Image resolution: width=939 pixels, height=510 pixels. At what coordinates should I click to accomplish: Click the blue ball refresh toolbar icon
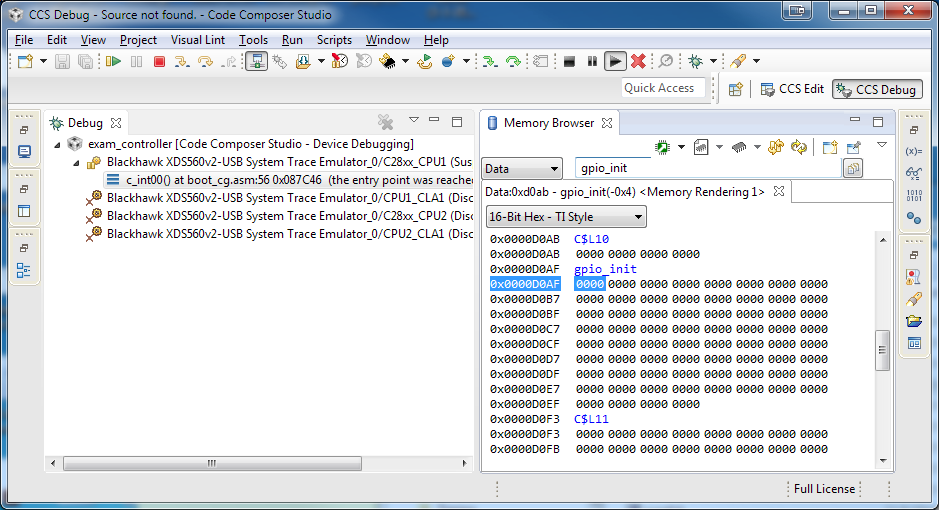coord(448,61)
